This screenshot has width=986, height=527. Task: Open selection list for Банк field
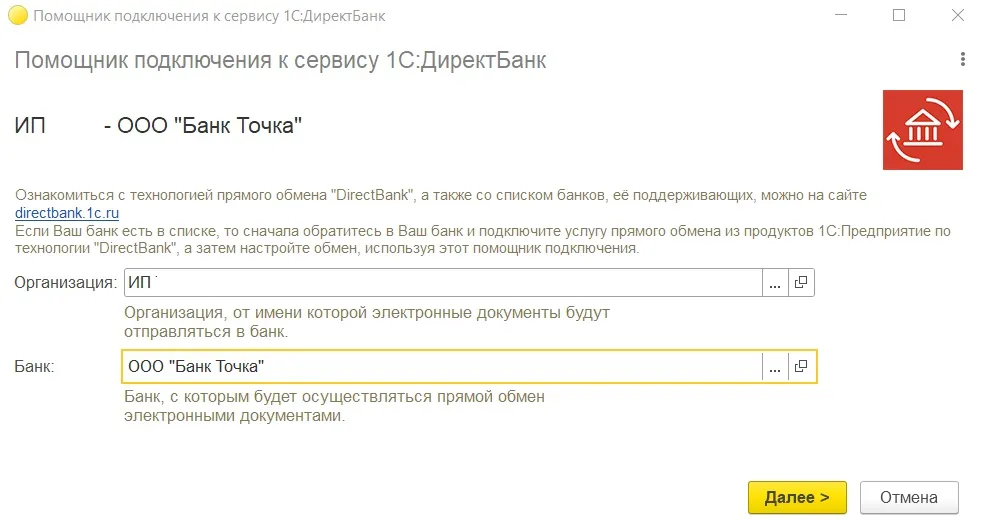pos(775,367)
